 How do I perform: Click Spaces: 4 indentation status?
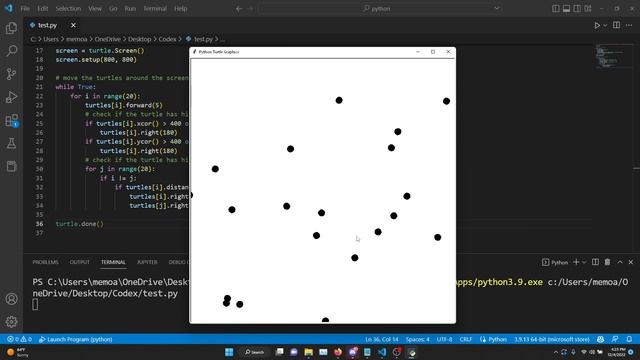click(x=417, y=339)
